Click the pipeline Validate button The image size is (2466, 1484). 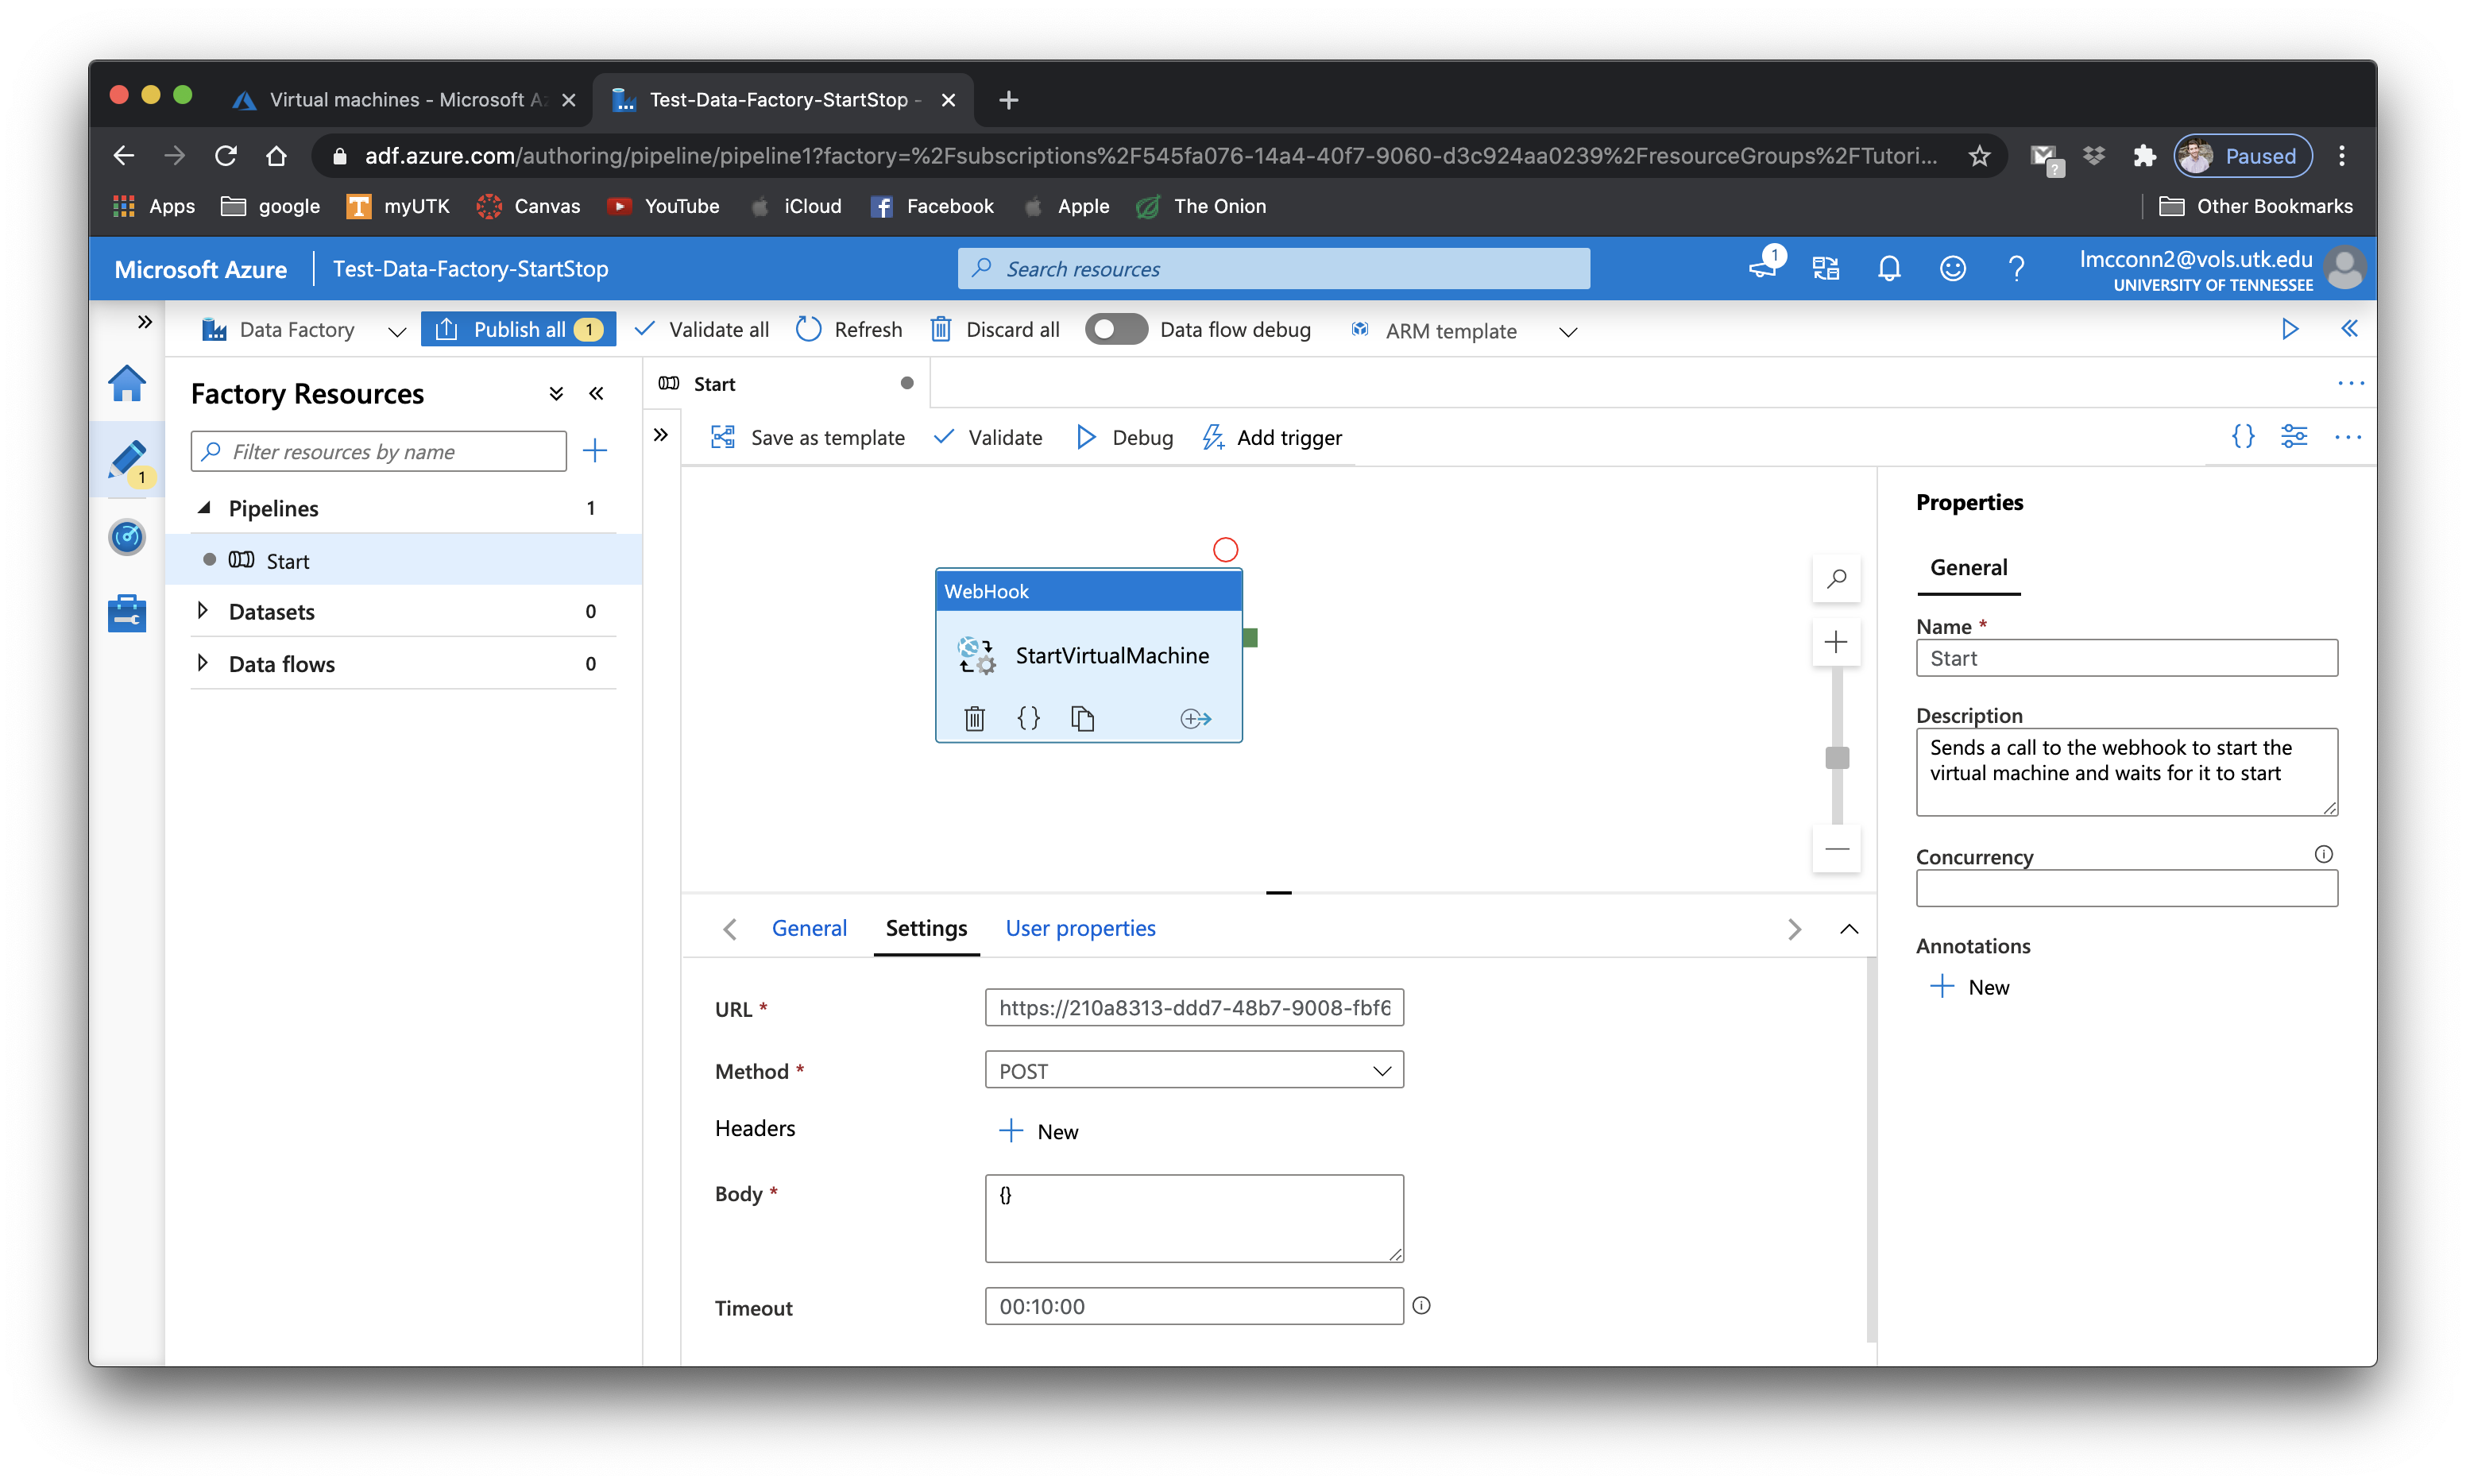[x=988, y=437]
